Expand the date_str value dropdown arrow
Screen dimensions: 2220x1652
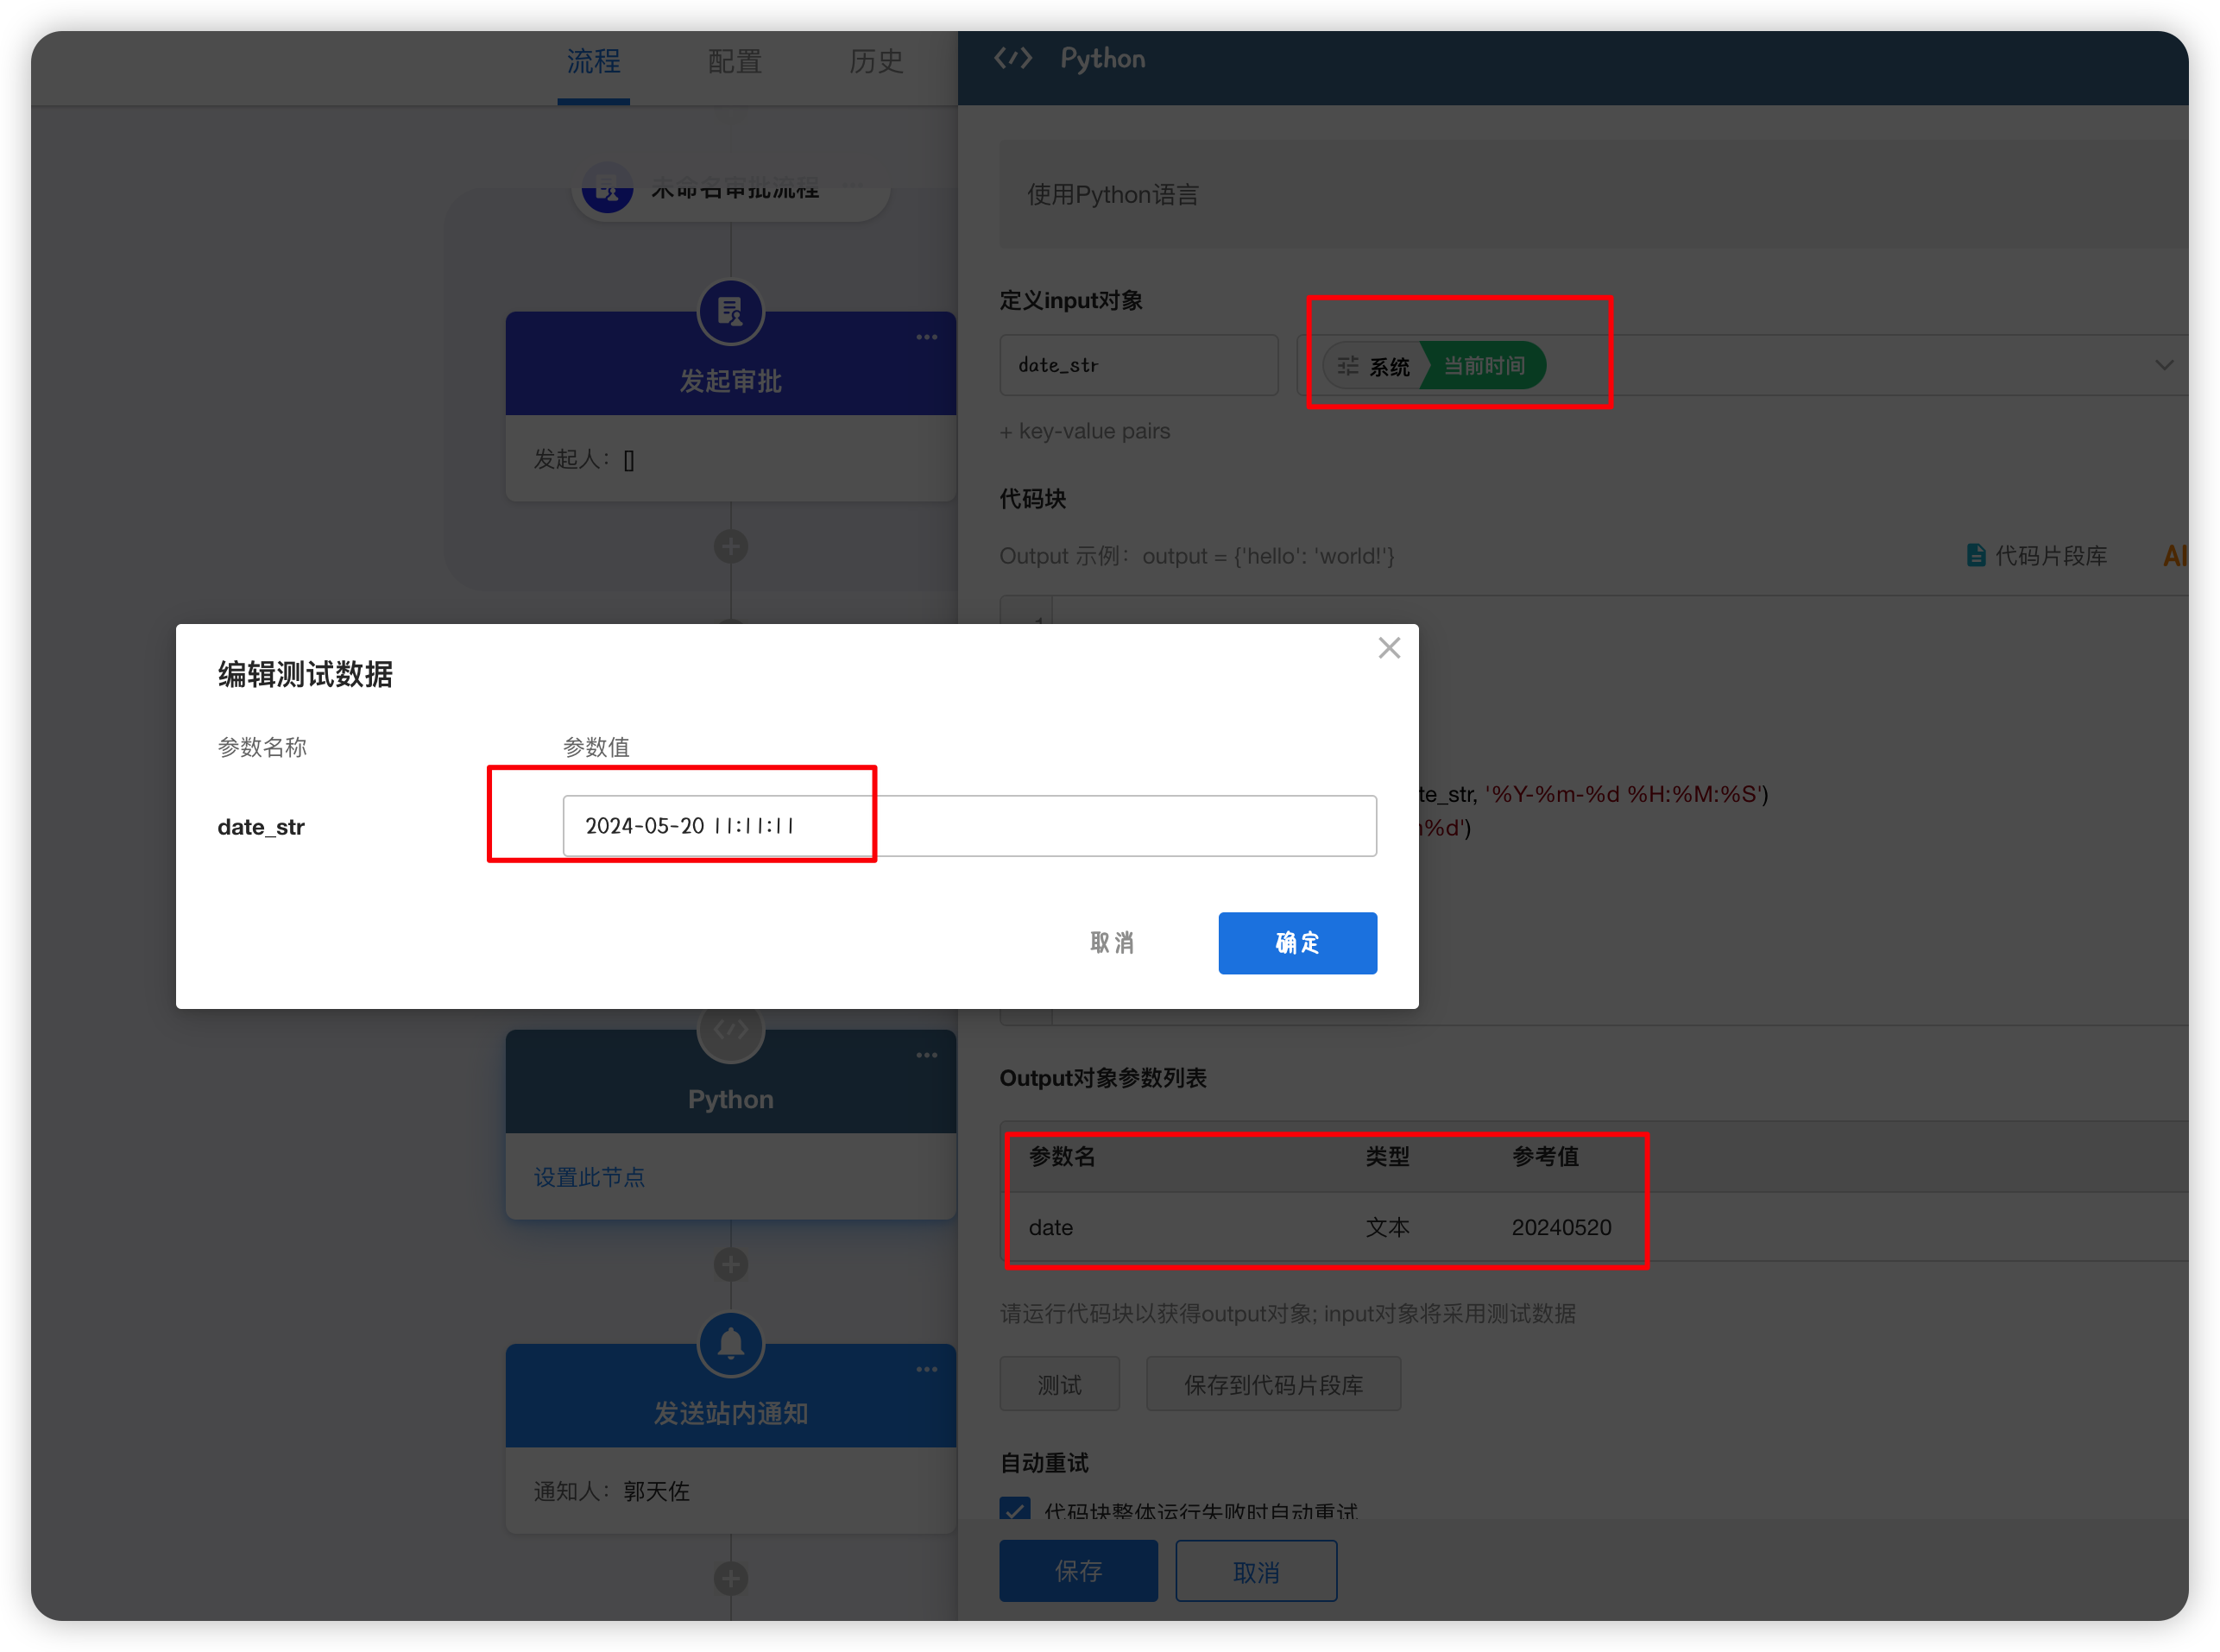coord(2163,366)
